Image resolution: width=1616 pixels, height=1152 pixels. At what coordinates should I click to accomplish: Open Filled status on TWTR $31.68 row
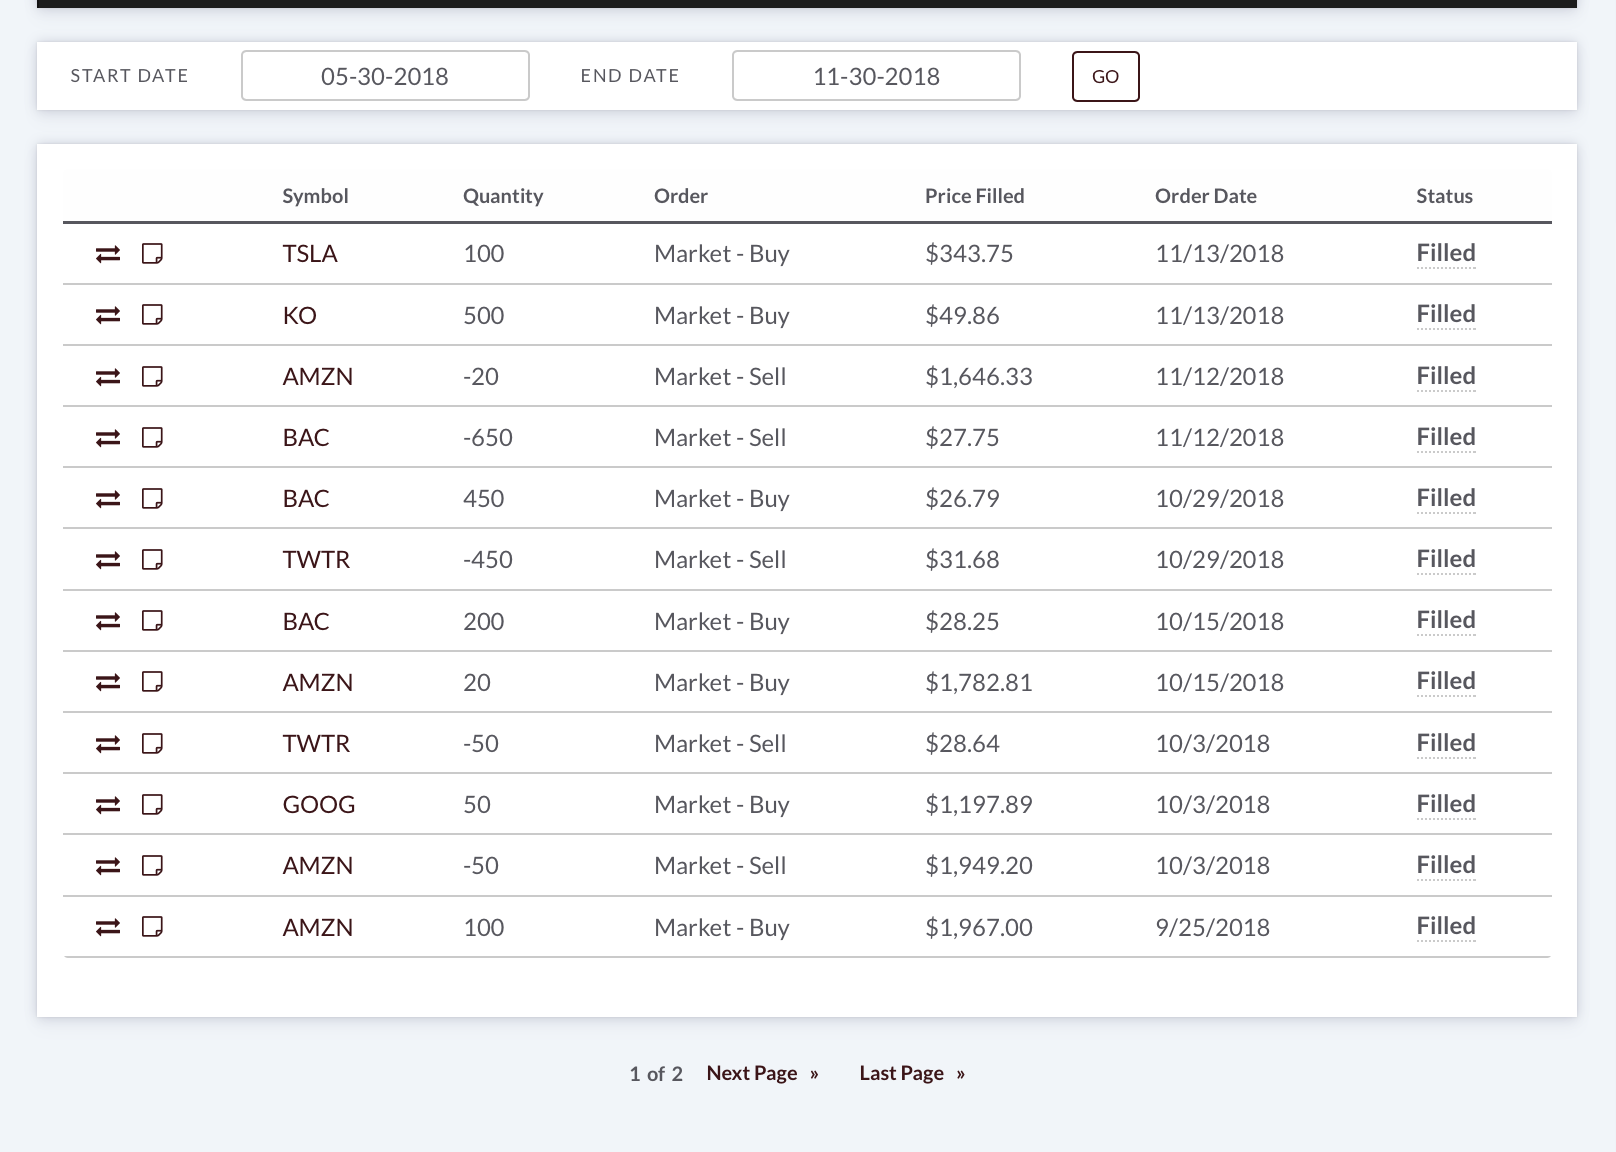coord(1446,559)
